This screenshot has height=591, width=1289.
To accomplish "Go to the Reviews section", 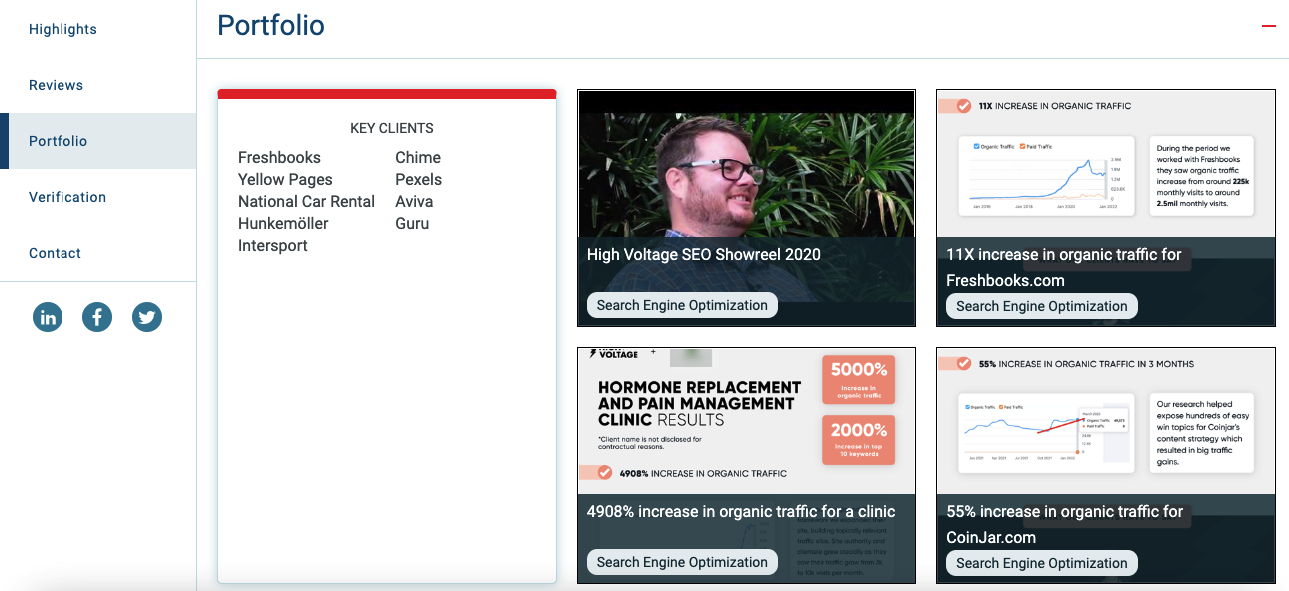I will (x=56, y=85).
